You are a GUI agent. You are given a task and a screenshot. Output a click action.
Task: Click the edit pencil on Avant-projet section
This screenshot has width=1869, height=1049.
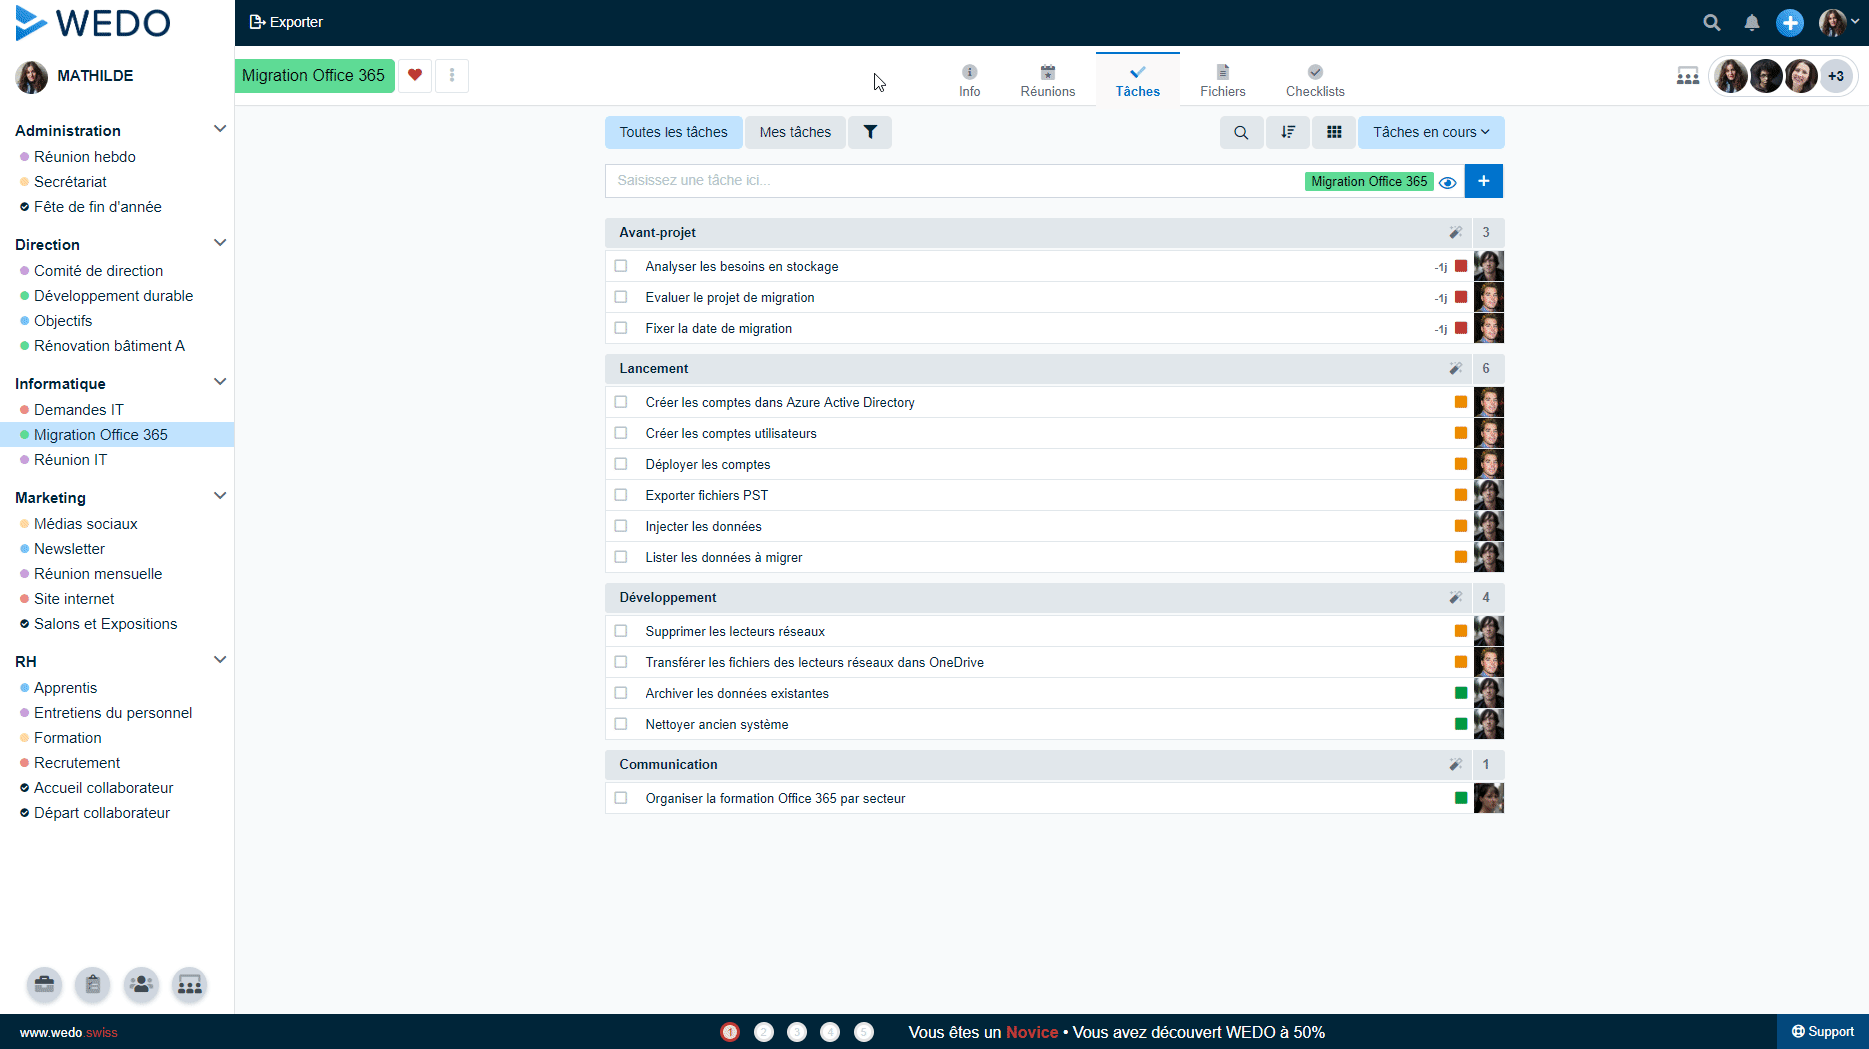click(x=1456, y=232)
